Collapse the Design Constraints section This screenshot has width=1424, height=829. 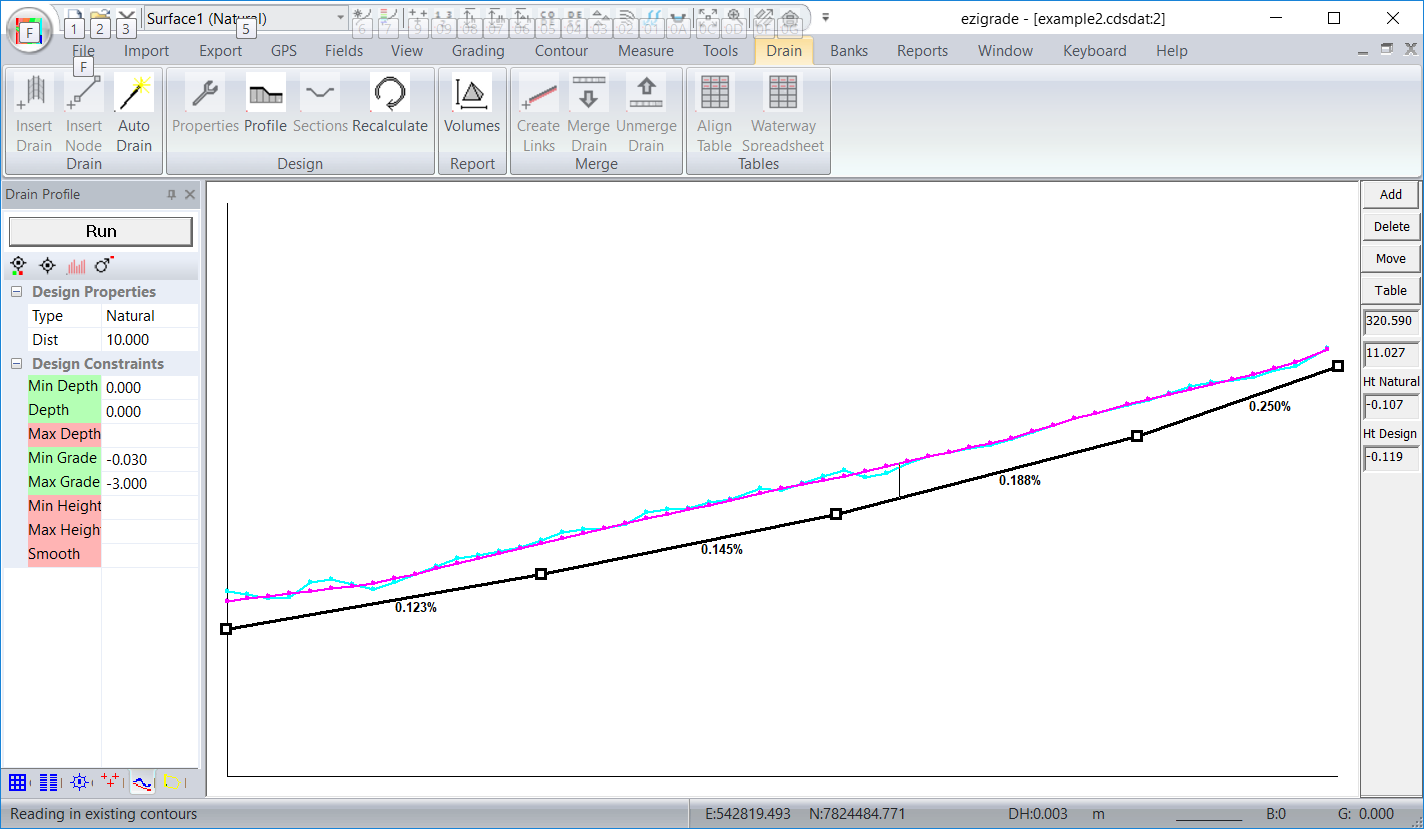pyautogui.click(x=17, y=364)
